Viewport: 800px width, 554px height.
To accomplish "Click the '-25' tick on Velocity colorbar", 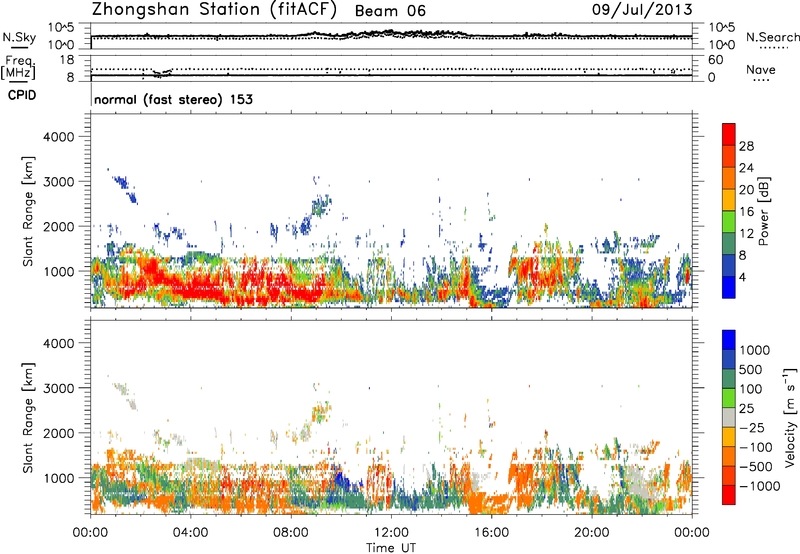I will coord(754,428).
